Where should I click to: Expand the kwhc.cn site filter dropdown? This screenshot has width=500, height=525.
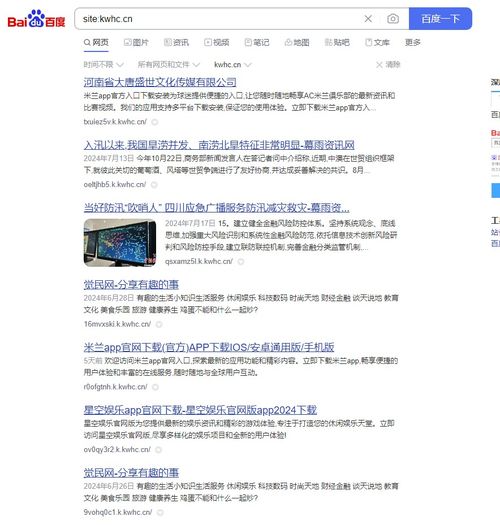tap(232, 64)
